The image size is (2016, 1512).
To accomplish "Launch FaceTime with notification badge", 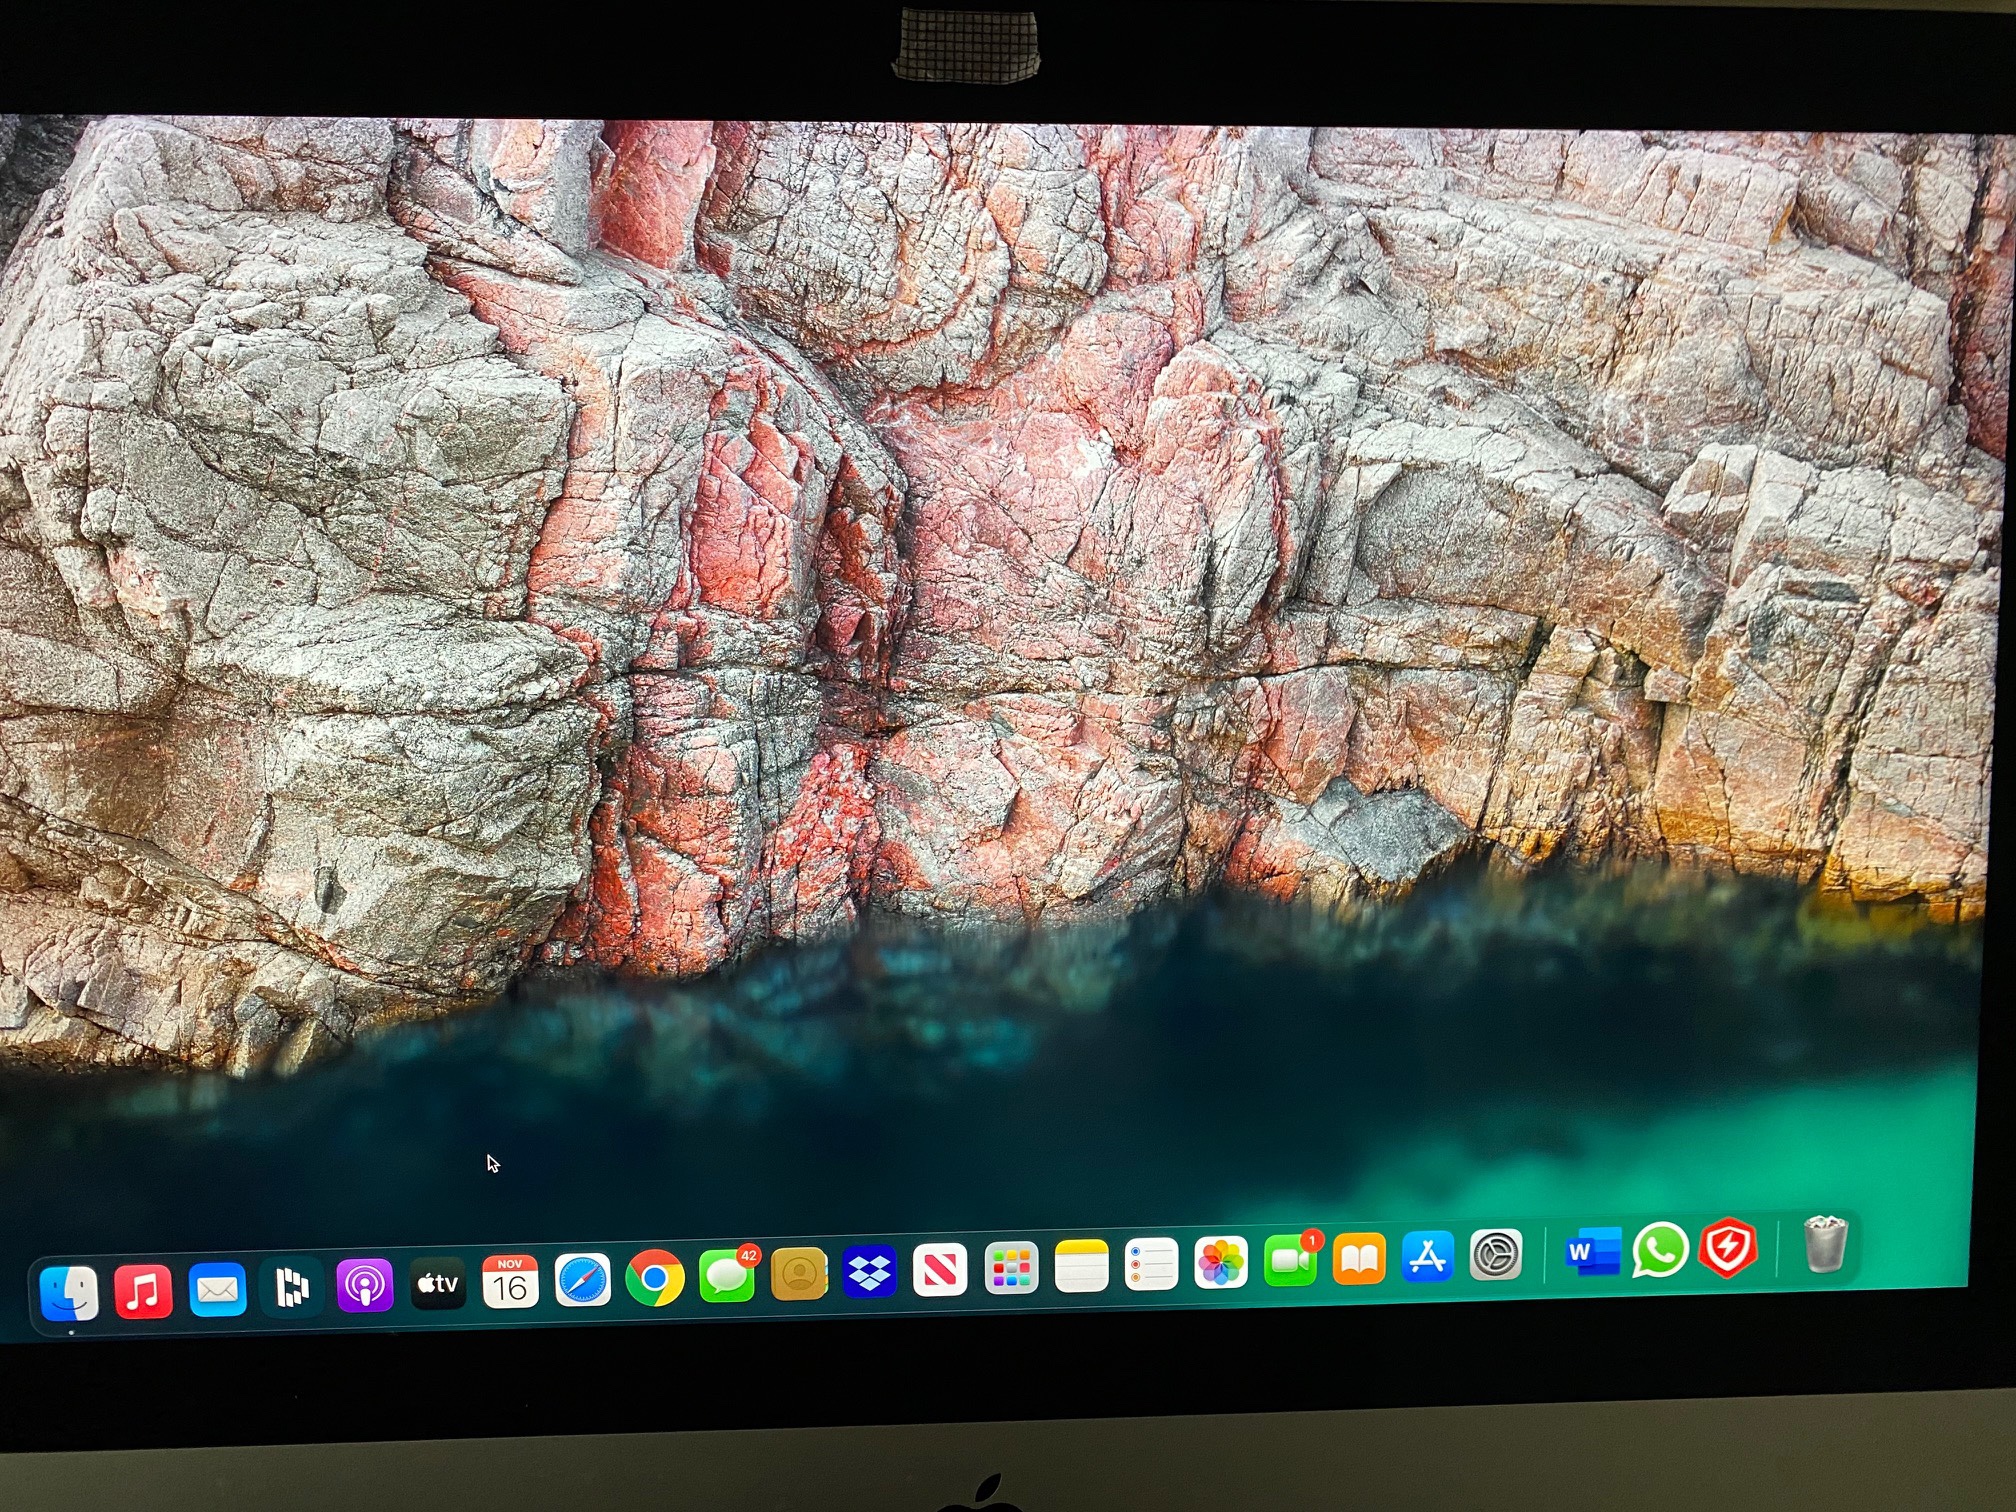I will point(1290,1261).
